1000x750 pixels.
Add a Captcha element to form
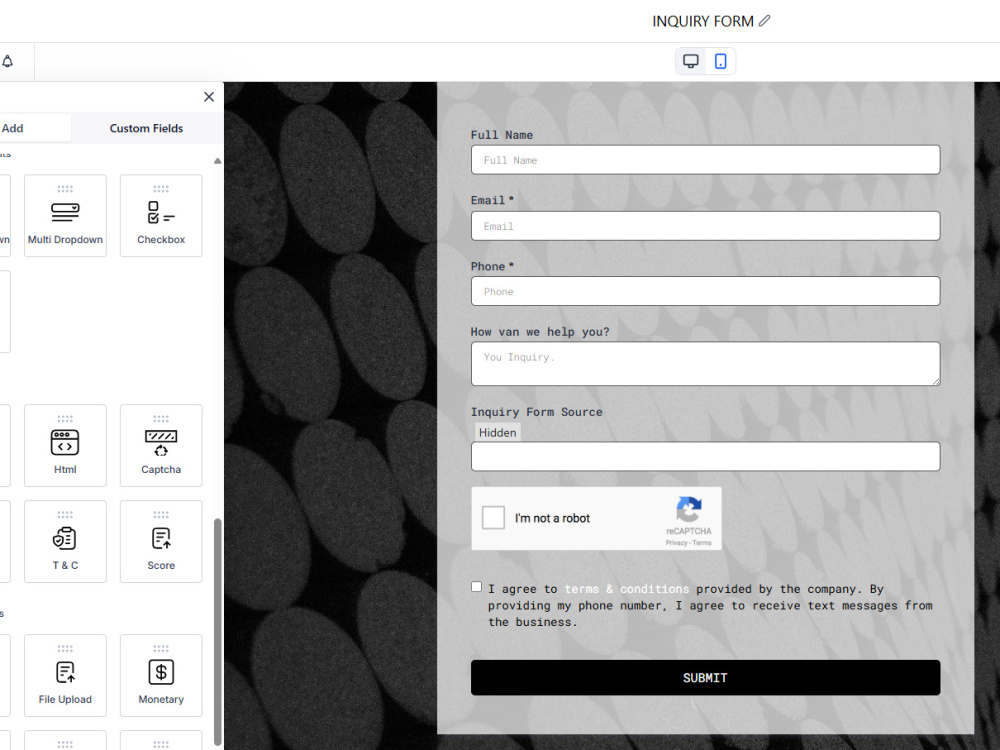click(161, 445)
